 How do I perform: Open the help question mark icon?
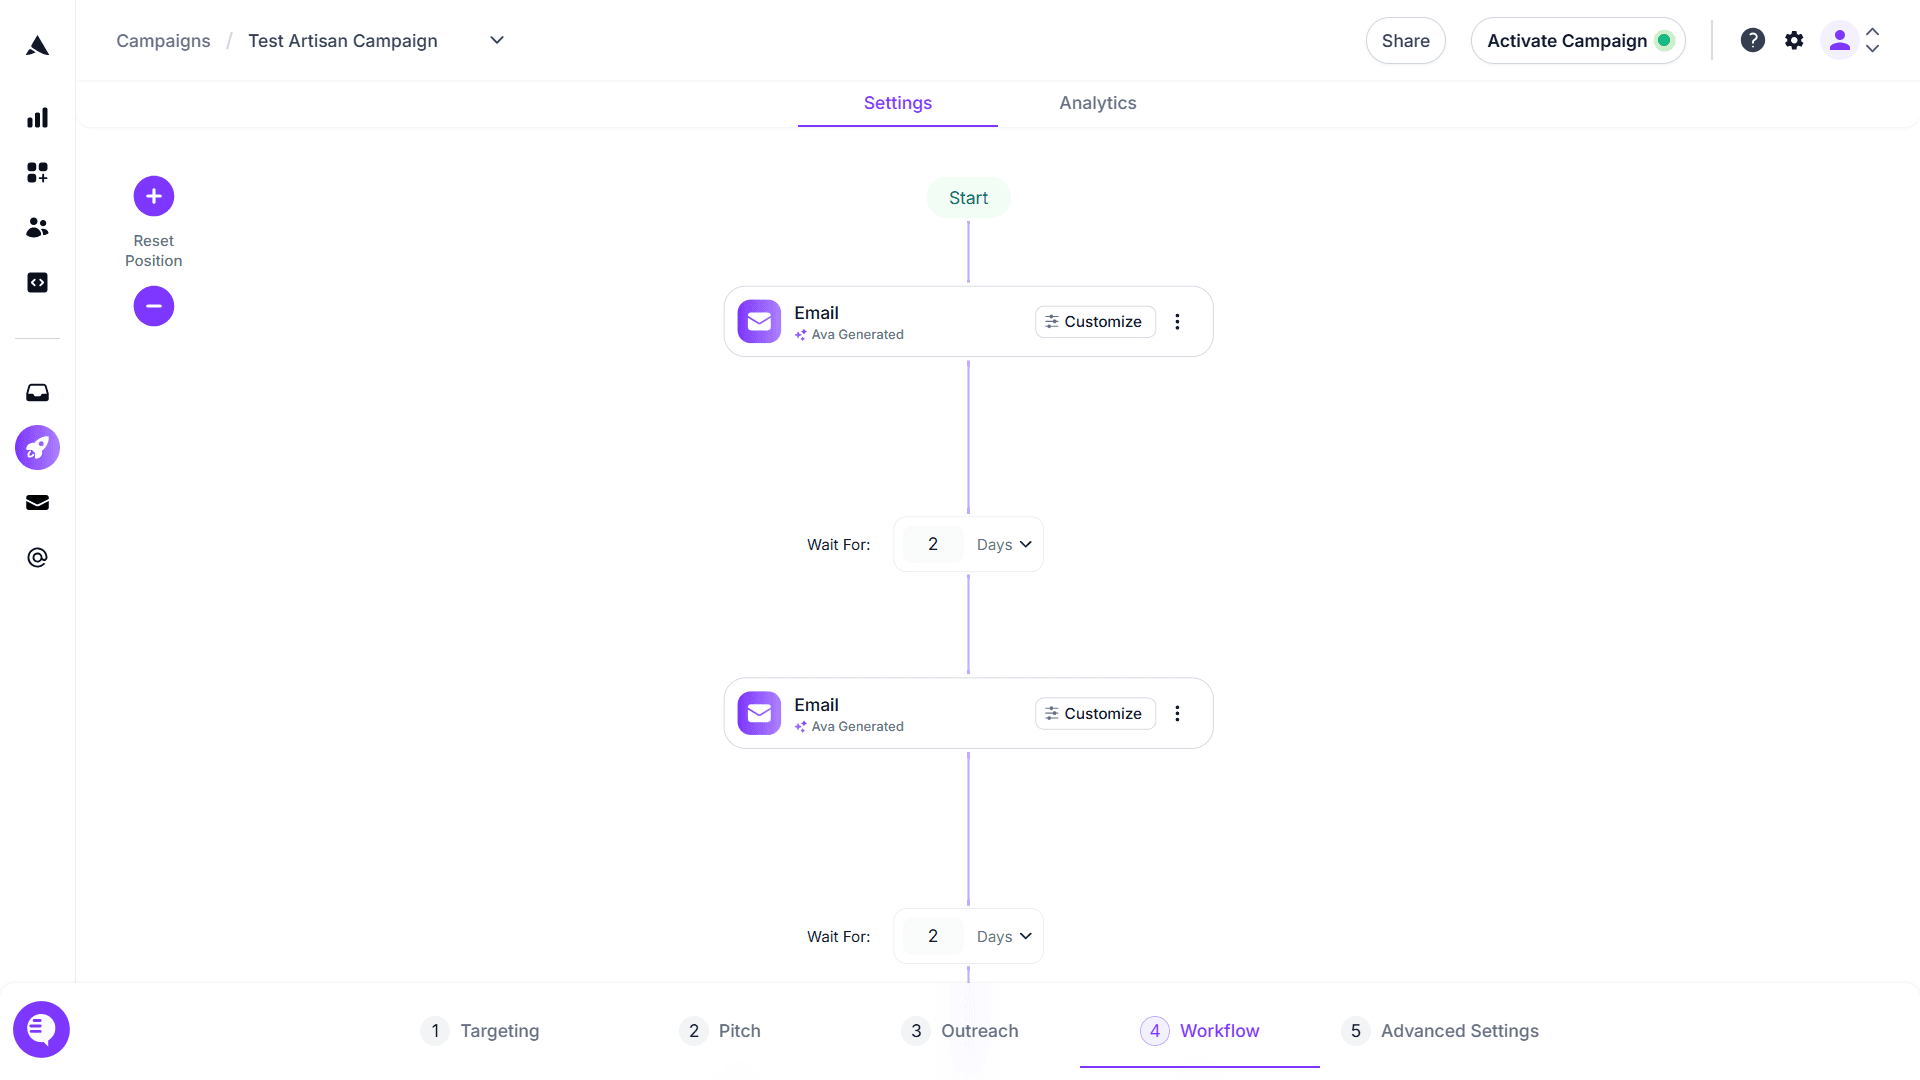1752,41
